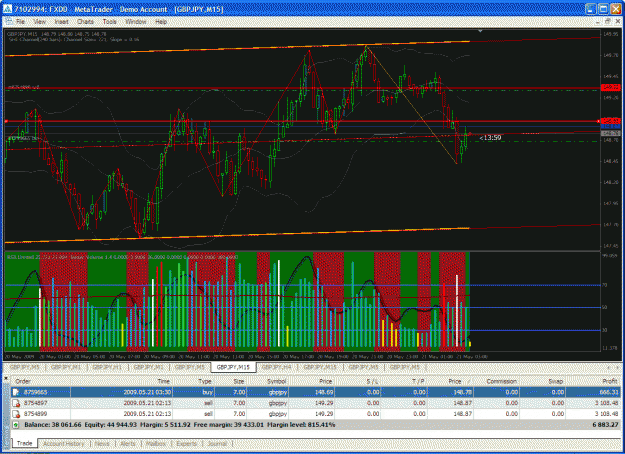The height and width of the screenshot is (454, 625).
Task: Click the 30 level on indicator scale
Action: 604,330
